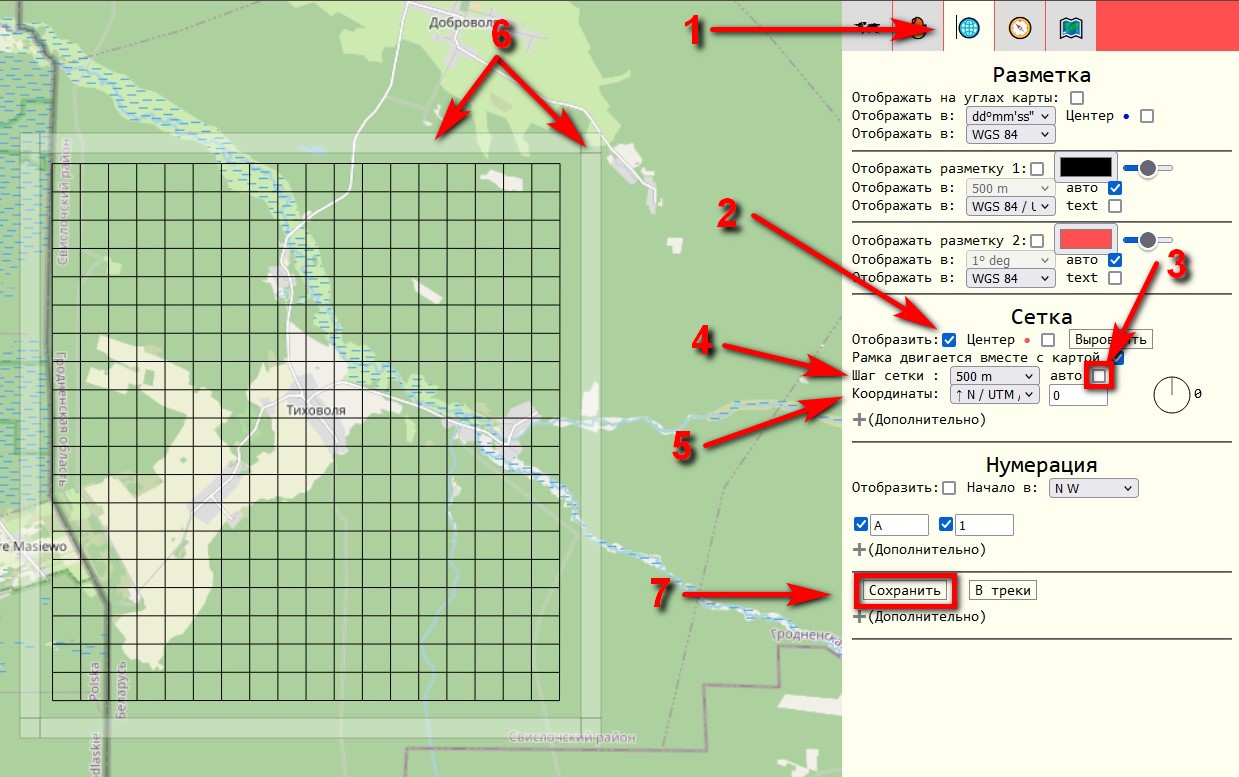Click the grid rotation angle field showing 0

click(x=1078, y=395)
